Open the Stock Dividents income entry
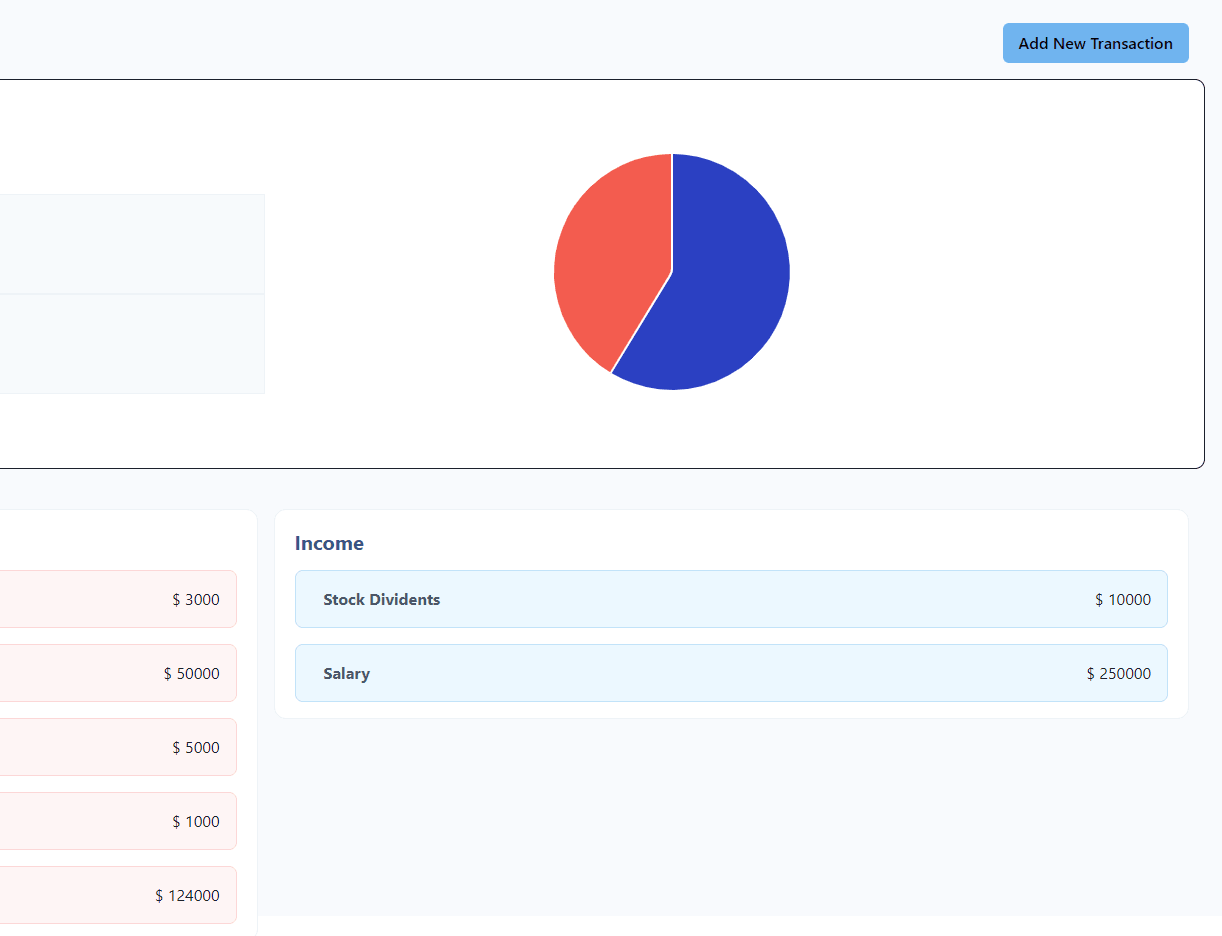 pyautogui.click(x=731, y=599)
